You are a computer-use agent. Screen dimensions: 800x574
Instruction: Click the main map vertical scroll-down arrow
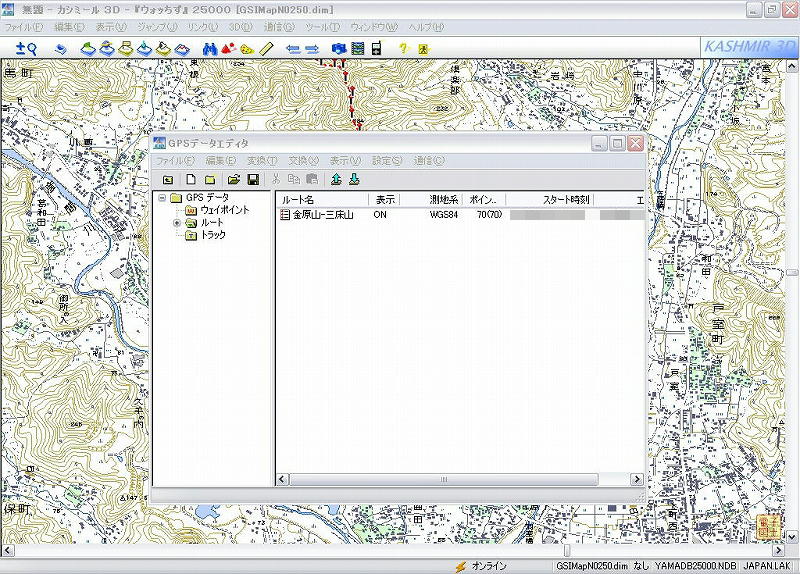[x=791, y=536]
